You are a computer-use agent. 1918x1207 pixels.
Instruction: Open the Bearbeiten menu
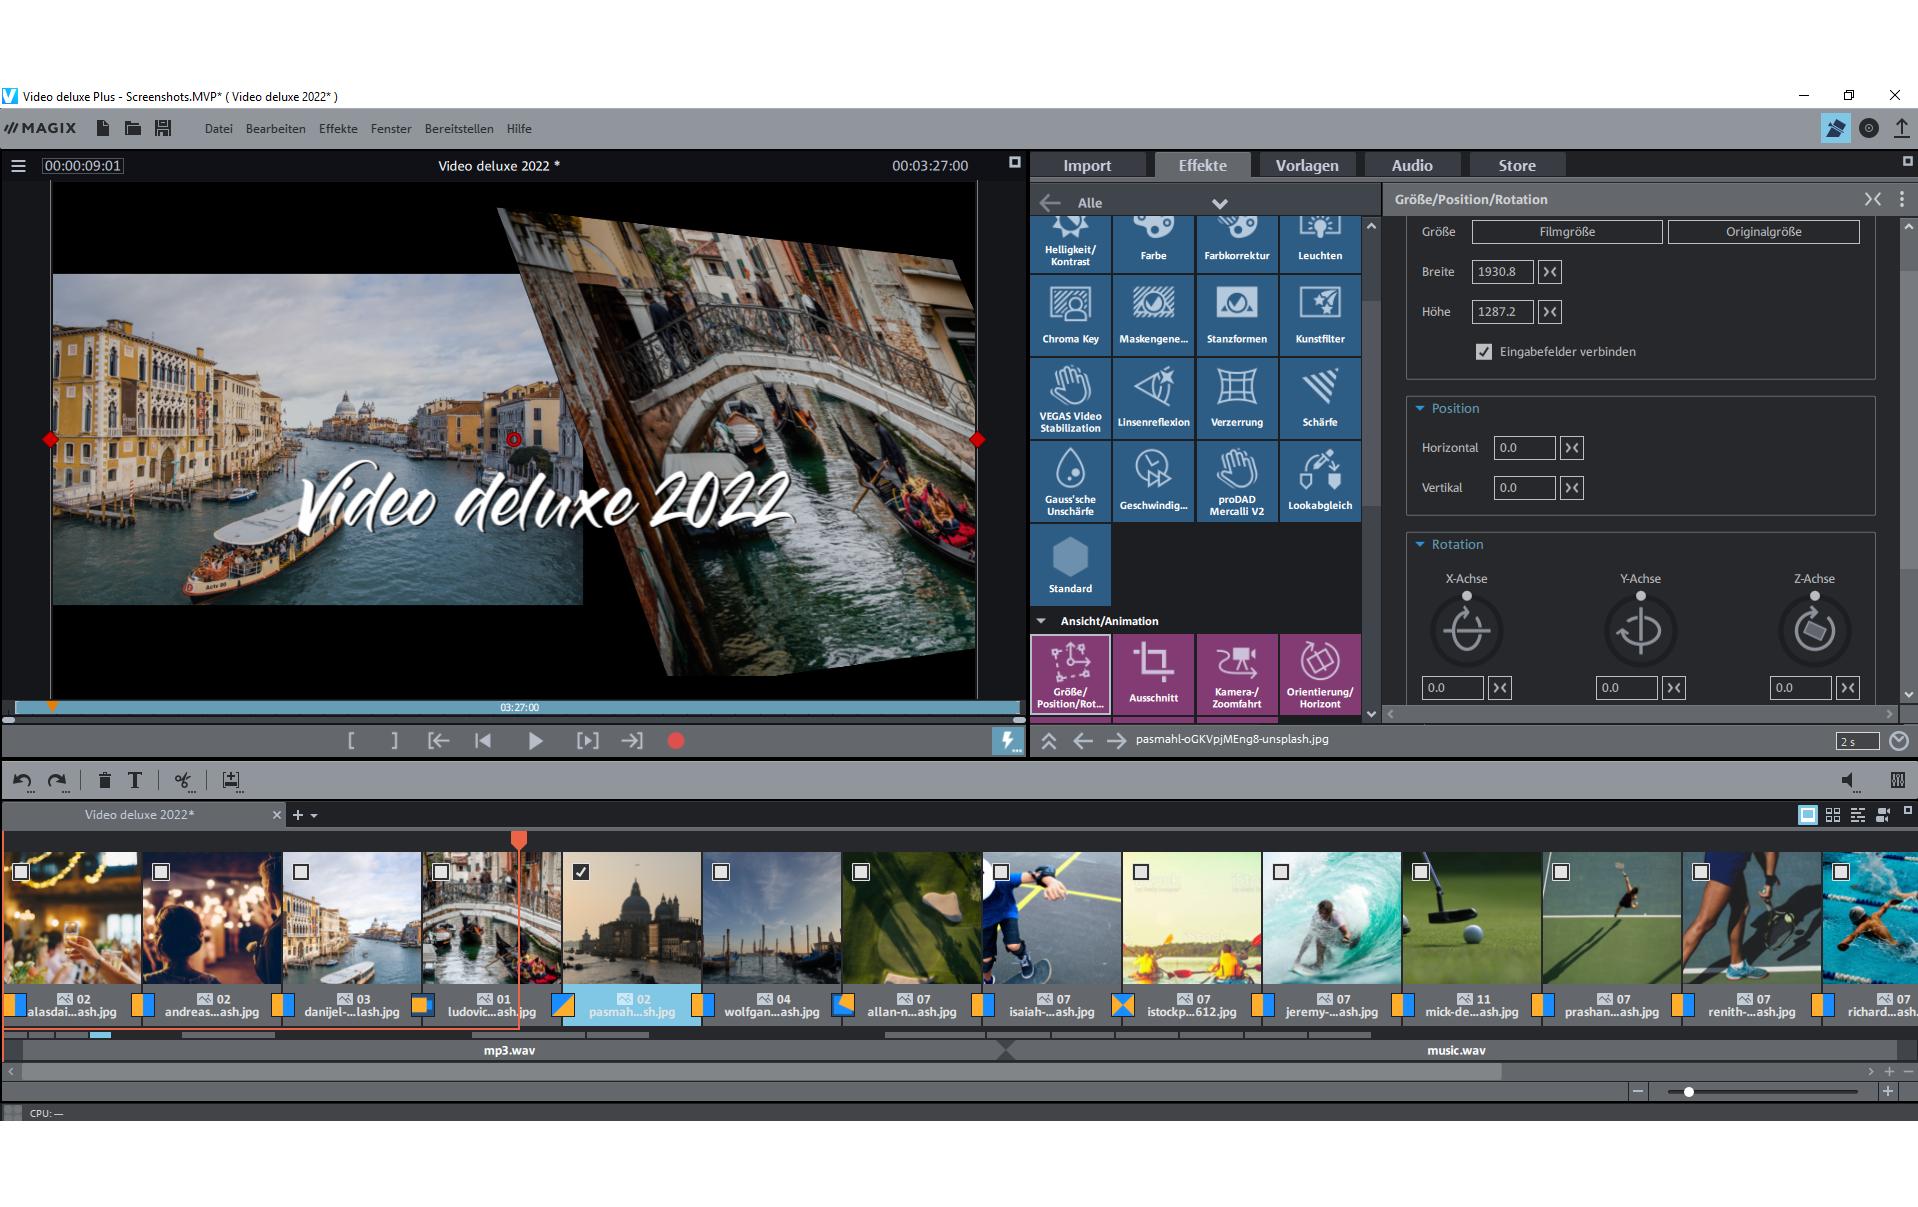coord(275,129)
